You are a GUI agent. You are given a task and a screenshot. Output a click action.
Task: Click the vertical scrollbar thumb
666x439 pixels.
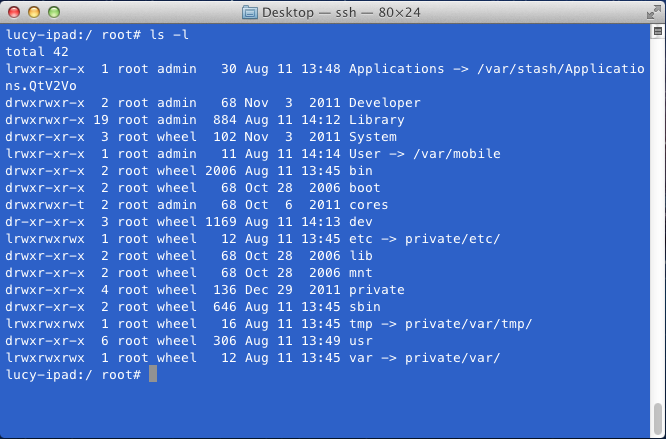(x=658, y=418)
